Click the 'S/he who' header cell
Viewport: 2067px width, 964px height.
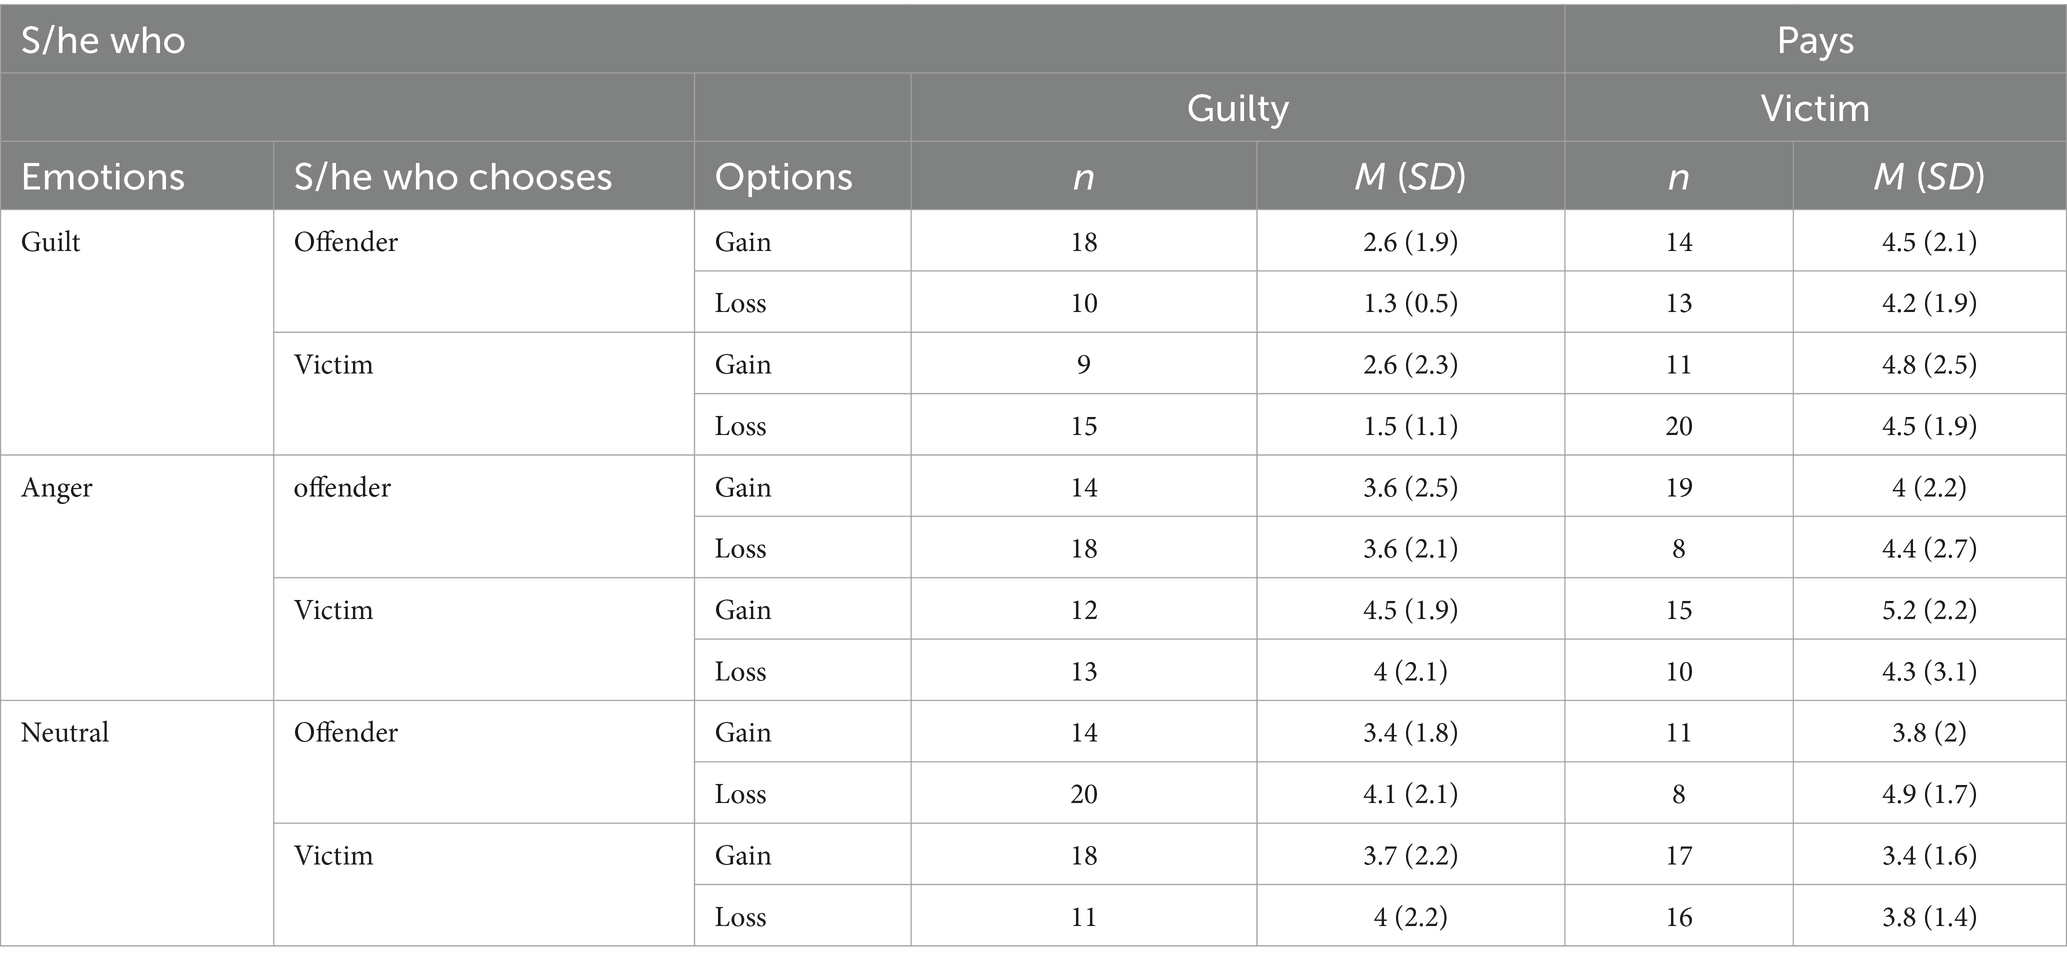(782, 40)
